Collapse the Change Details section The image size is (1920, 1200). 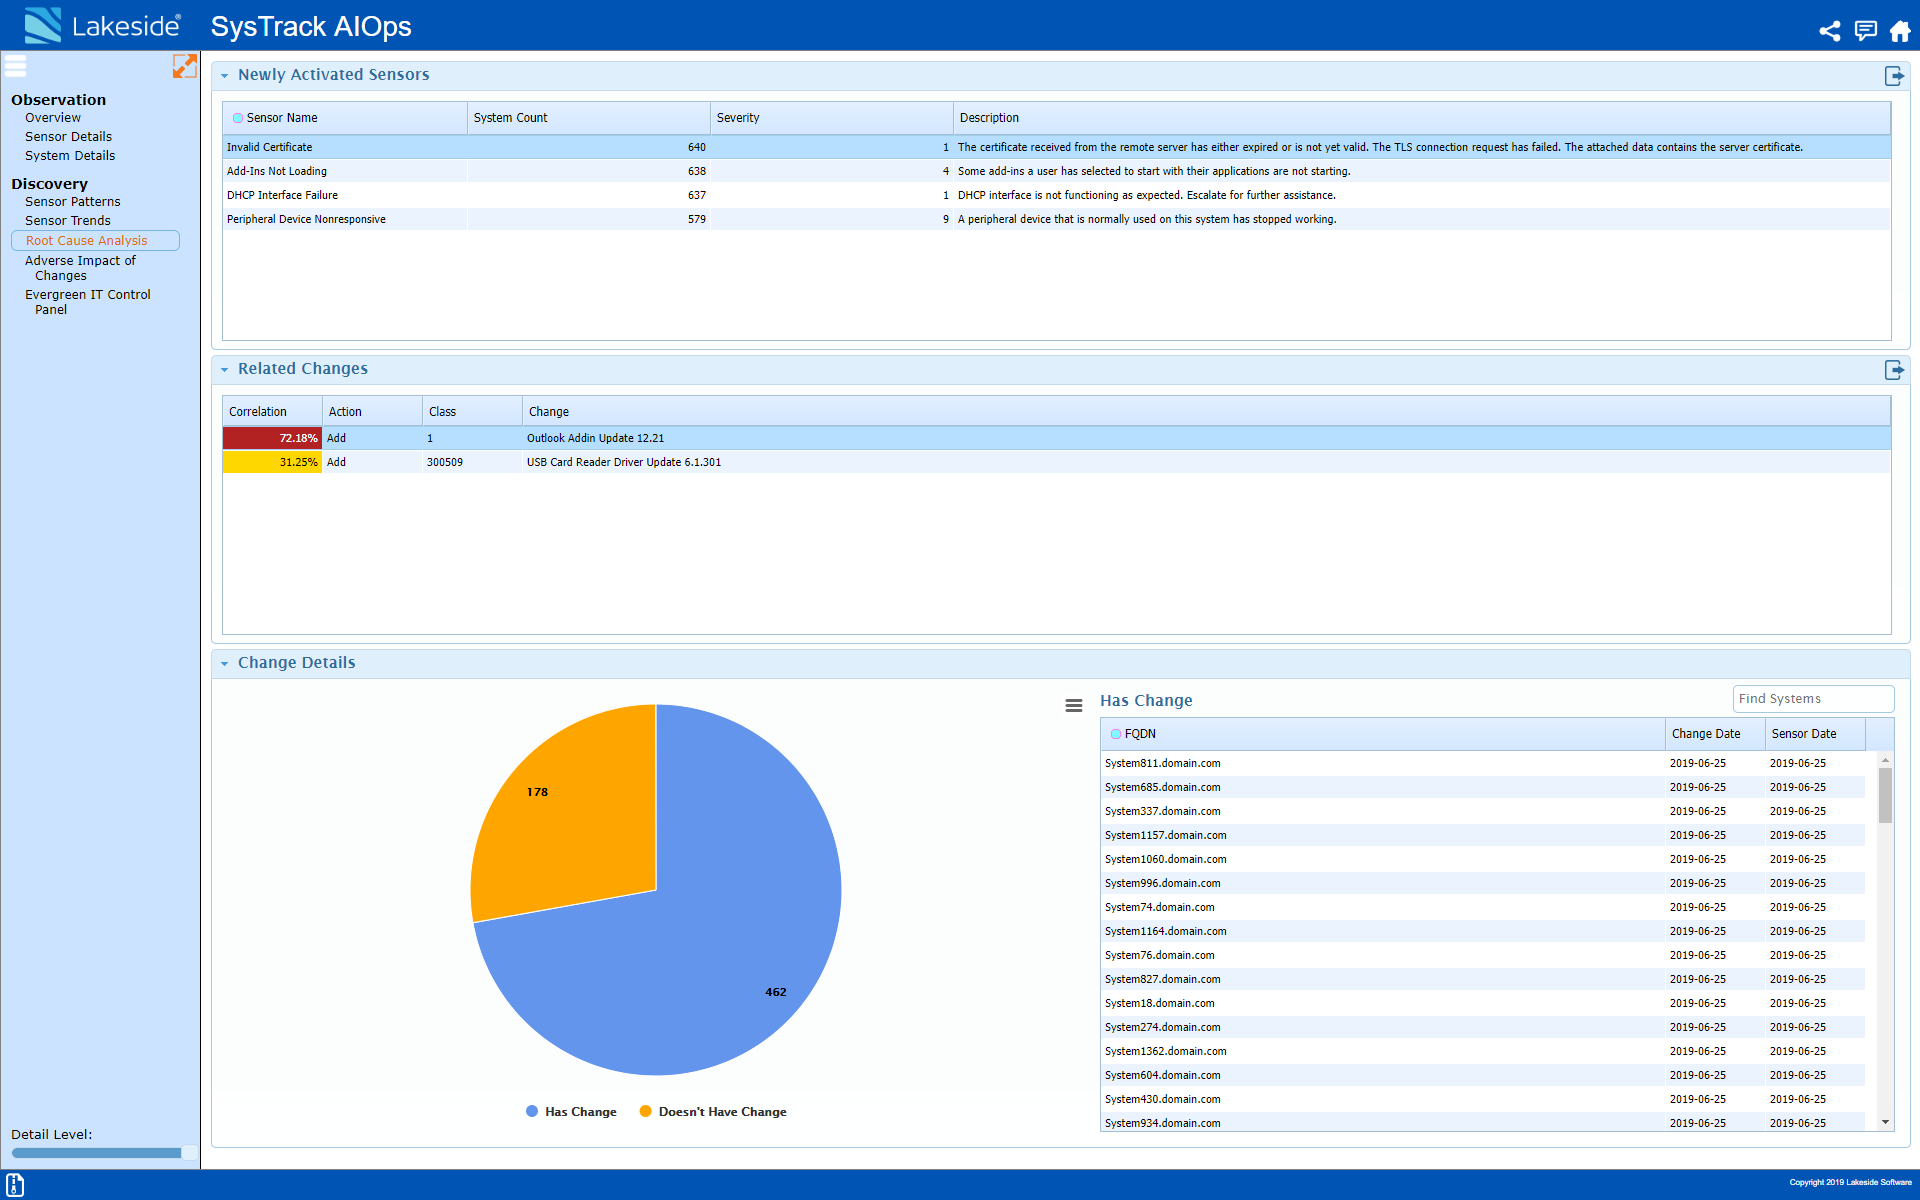point(225,663)
